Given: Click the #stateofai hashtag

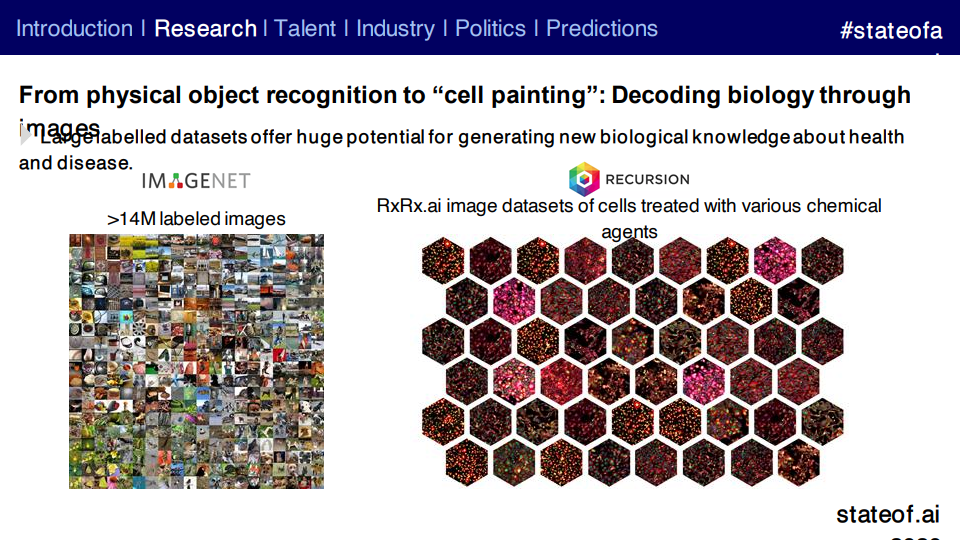Looking at the screenshot, I should [891, 30].
